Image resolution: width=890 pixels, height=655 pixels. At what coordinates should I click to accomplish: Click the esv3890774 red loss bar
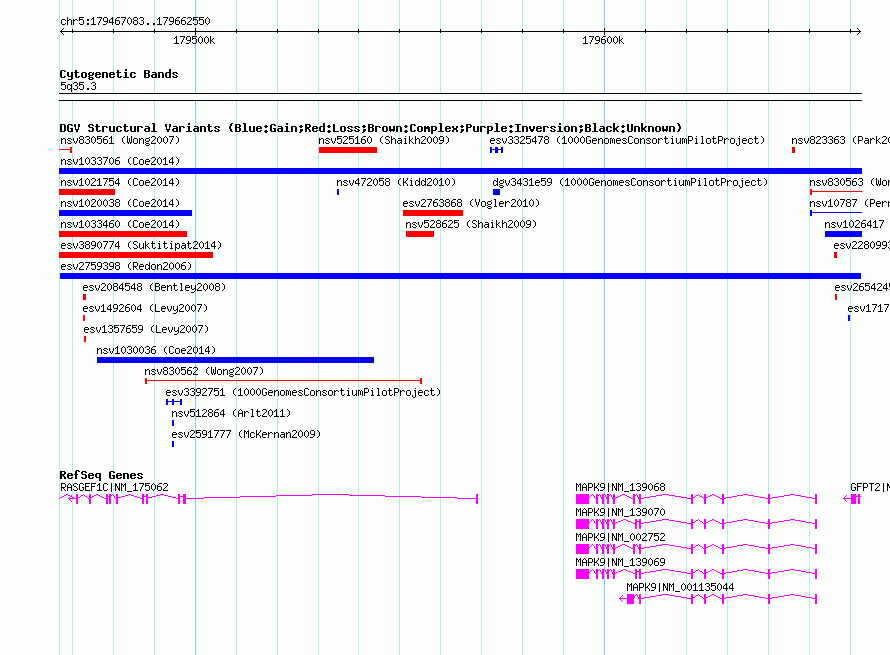click(x=136, y=255)
